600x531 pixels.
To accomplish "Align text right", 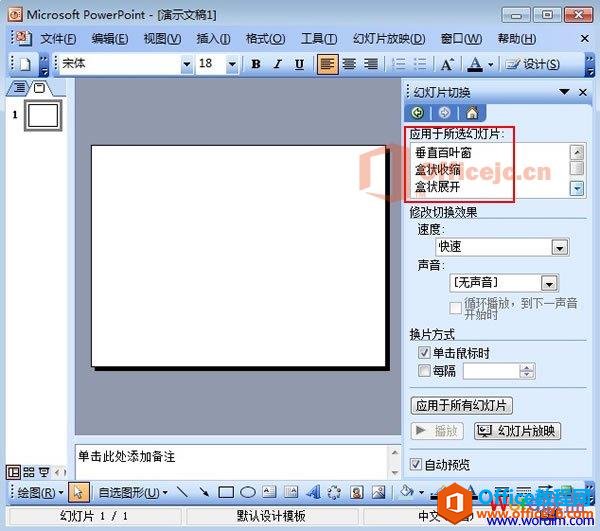I will point(371,64).
